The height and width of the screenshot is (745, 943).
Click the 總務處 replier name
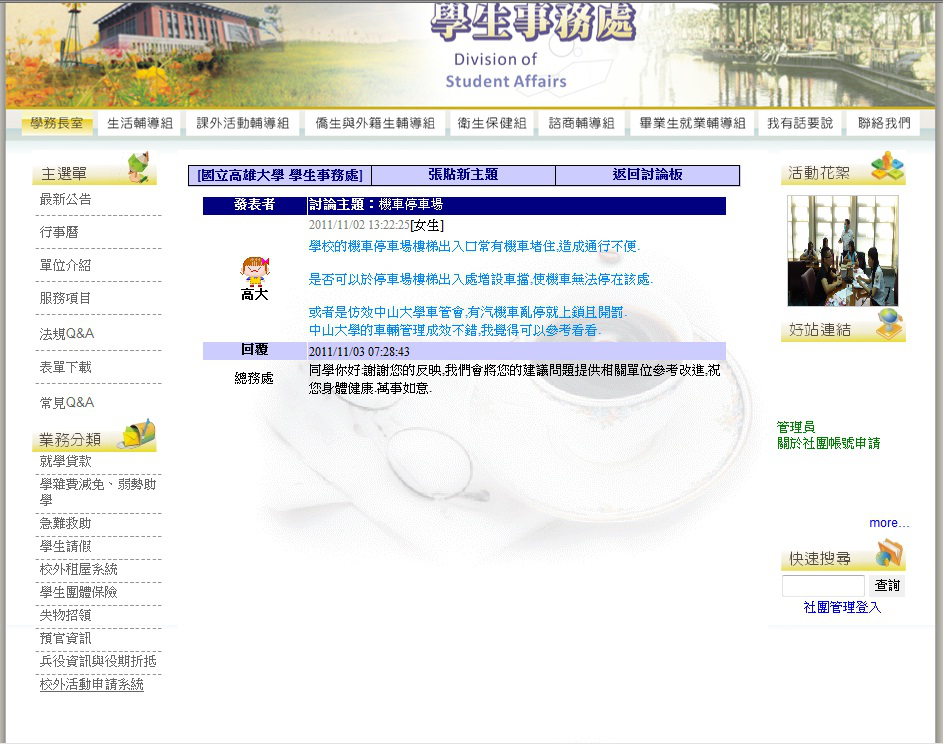pyautogui.click(x=254, y=378)
